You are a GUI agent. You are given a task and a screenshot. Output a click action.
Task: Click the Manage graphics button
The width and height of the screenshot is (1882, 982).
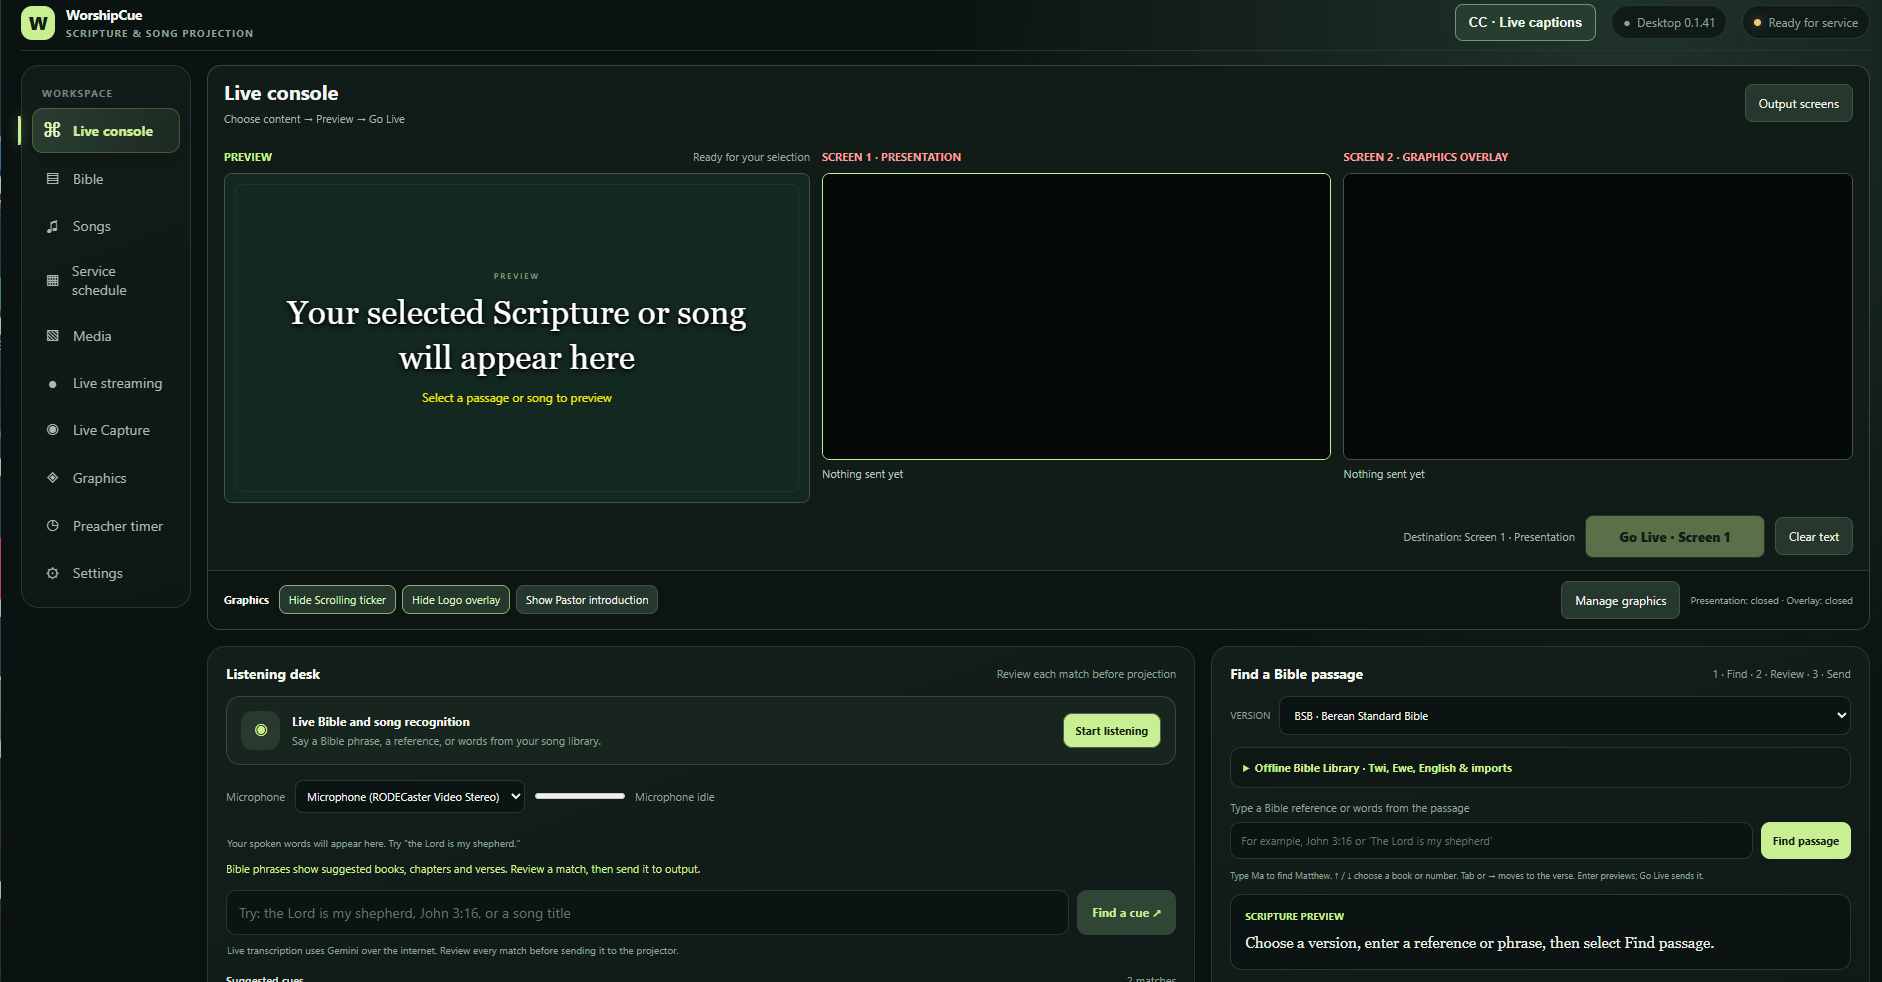point(1620,601)
